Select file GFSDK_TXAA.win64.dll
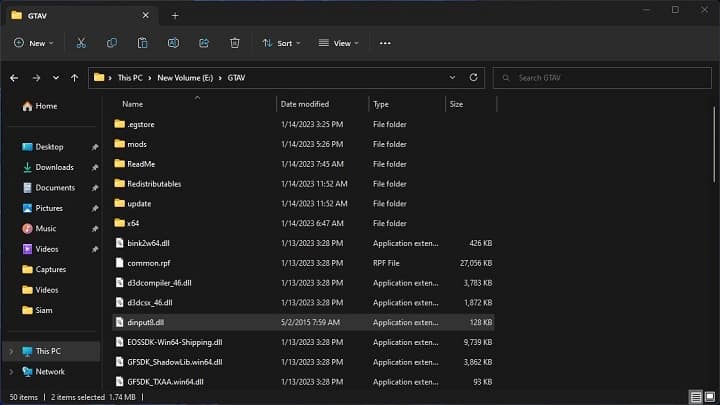The height and width of the screenshot is (405, 720). tap(304, 382)
